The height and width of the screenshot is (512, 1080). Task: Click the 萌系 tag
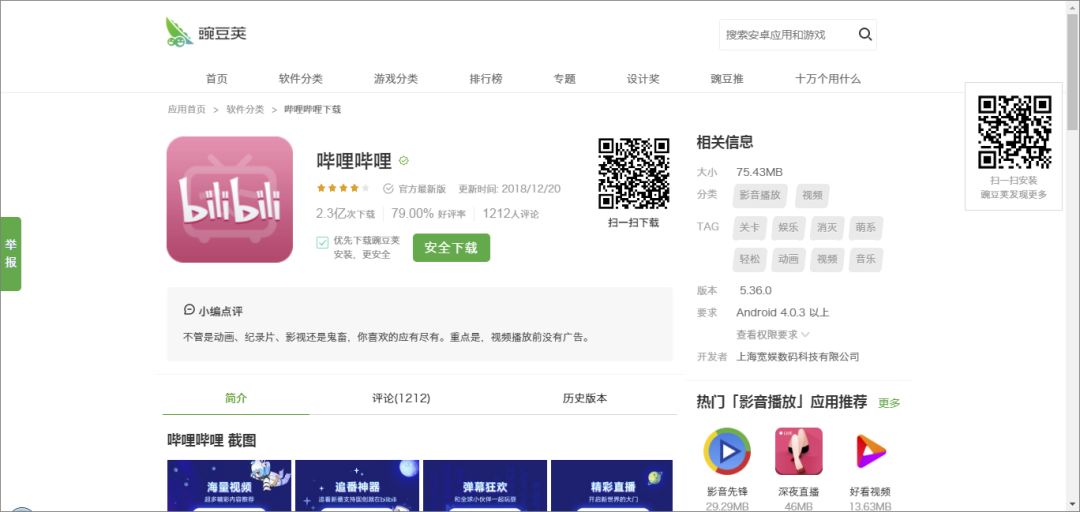coord(865,227)
